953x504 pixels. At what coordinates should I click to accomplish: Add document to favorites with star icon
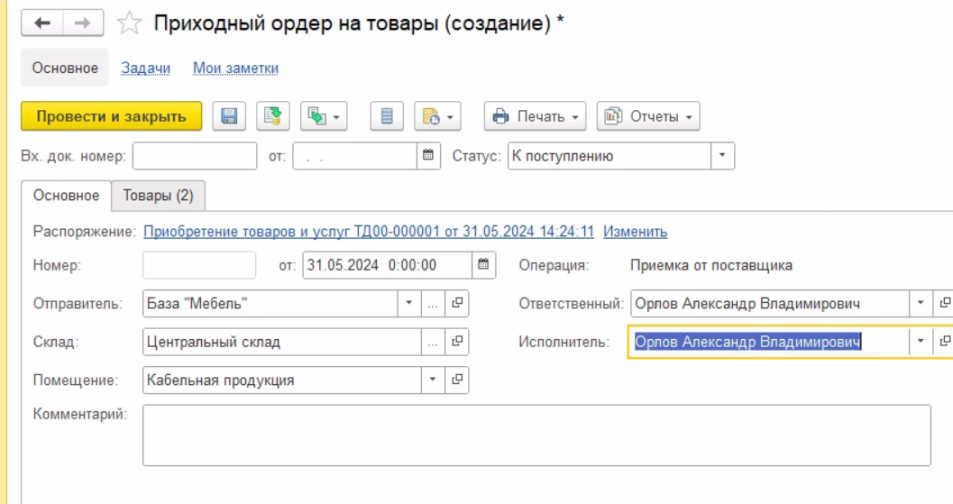[x=128, y=23]
